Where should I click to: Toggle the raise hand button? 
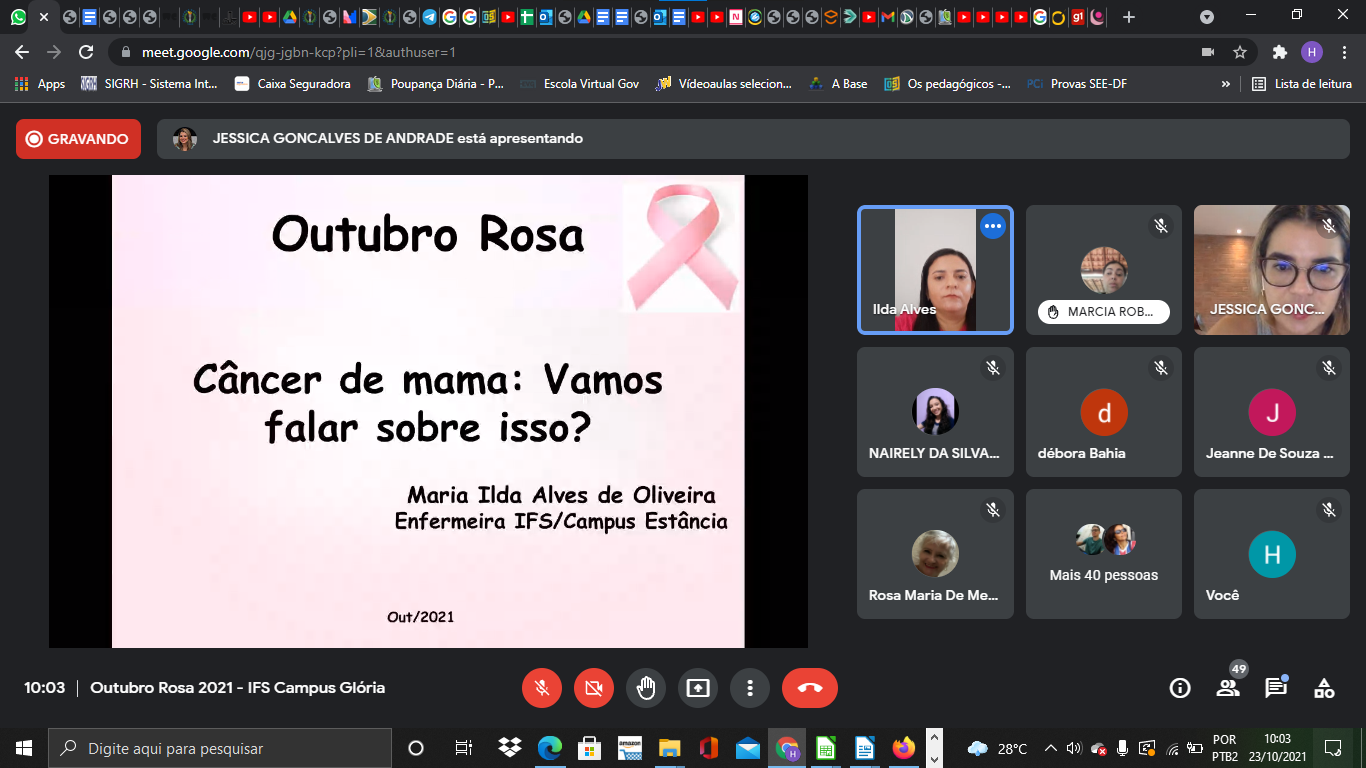(x=646, y=688)
